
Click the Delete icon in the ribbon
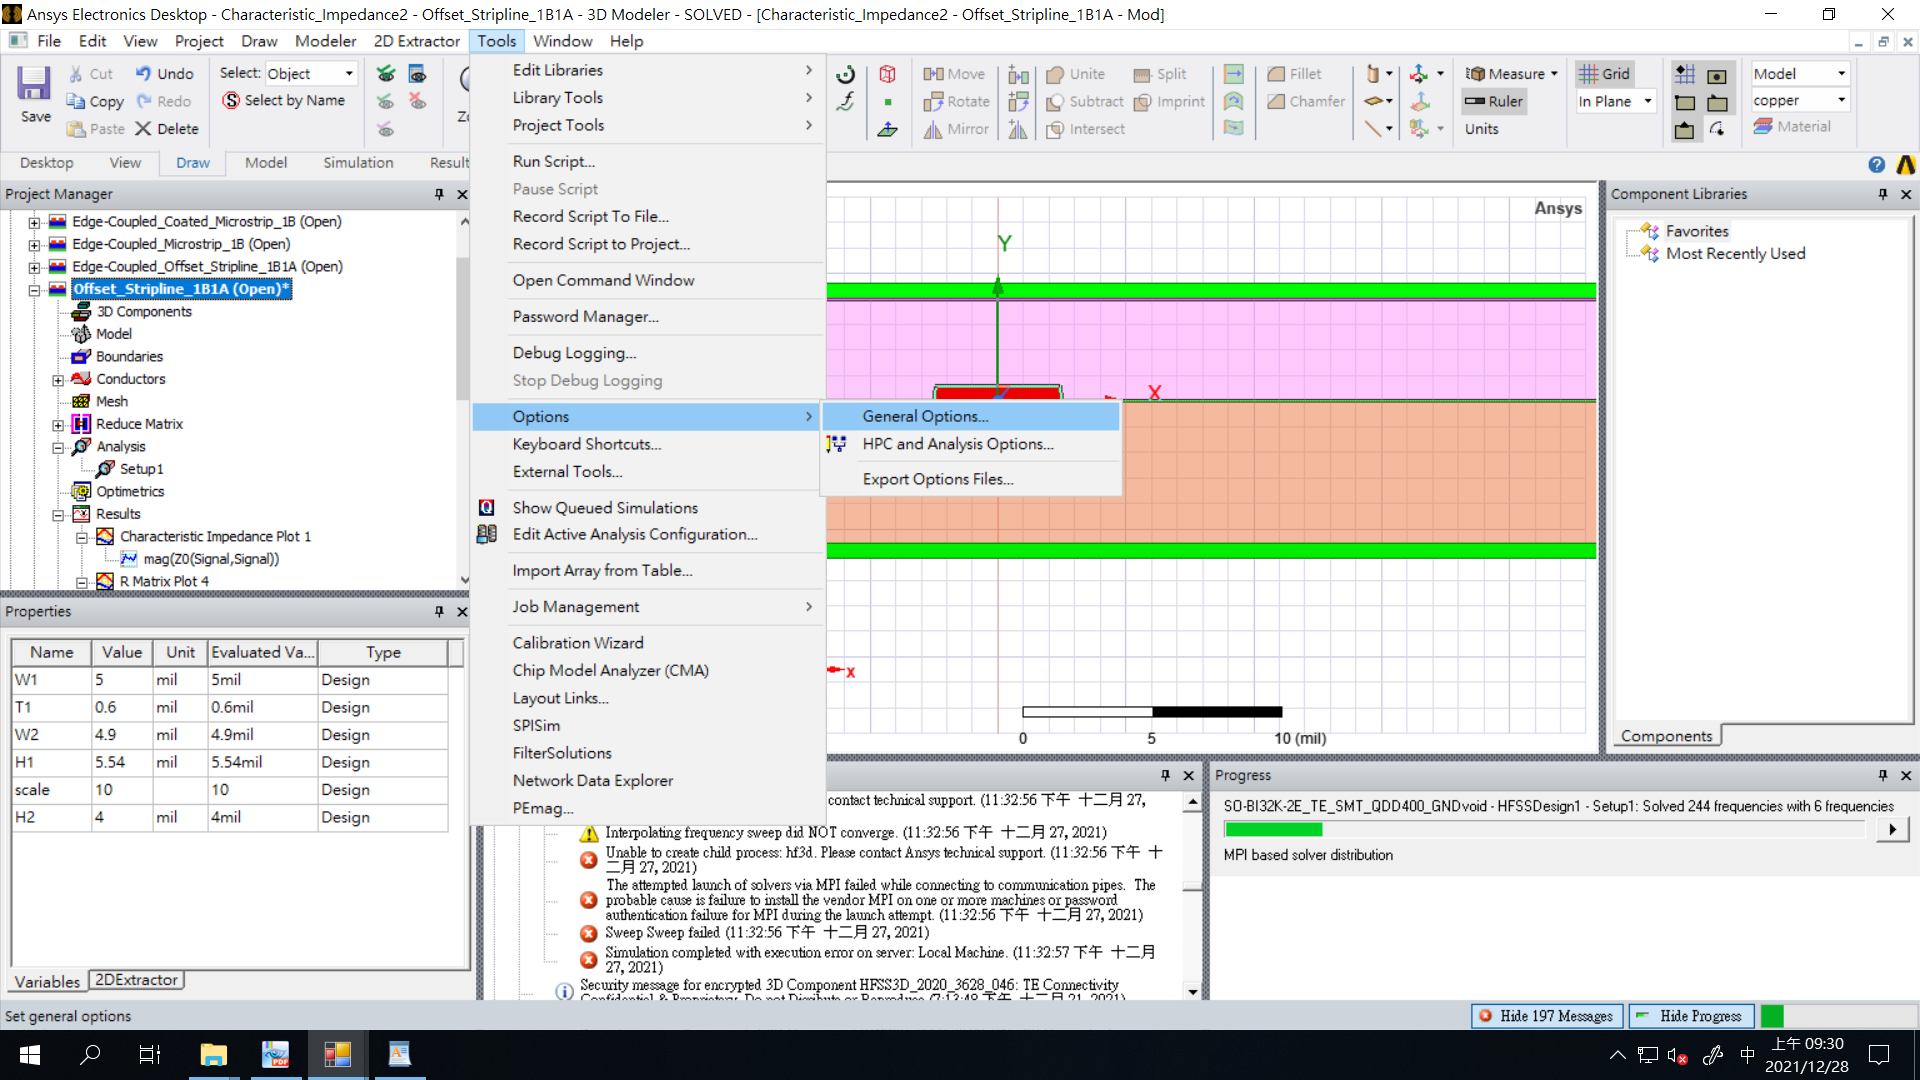(x=167, y=129)
